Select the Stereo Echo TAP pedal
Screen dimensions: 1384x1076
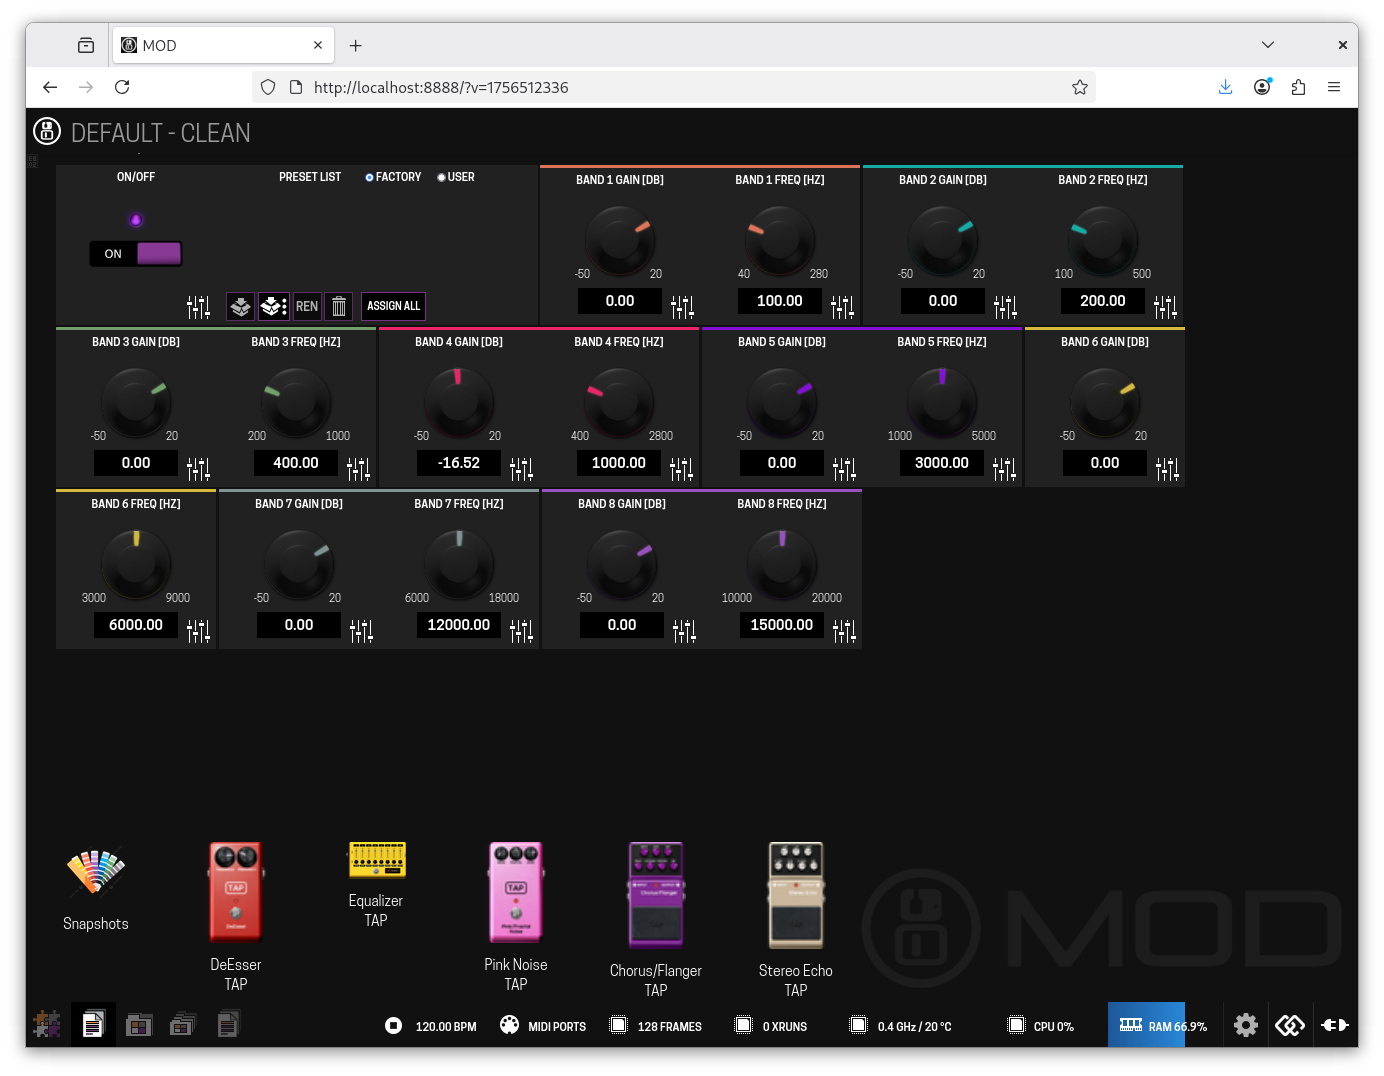[x=796, y=895]
